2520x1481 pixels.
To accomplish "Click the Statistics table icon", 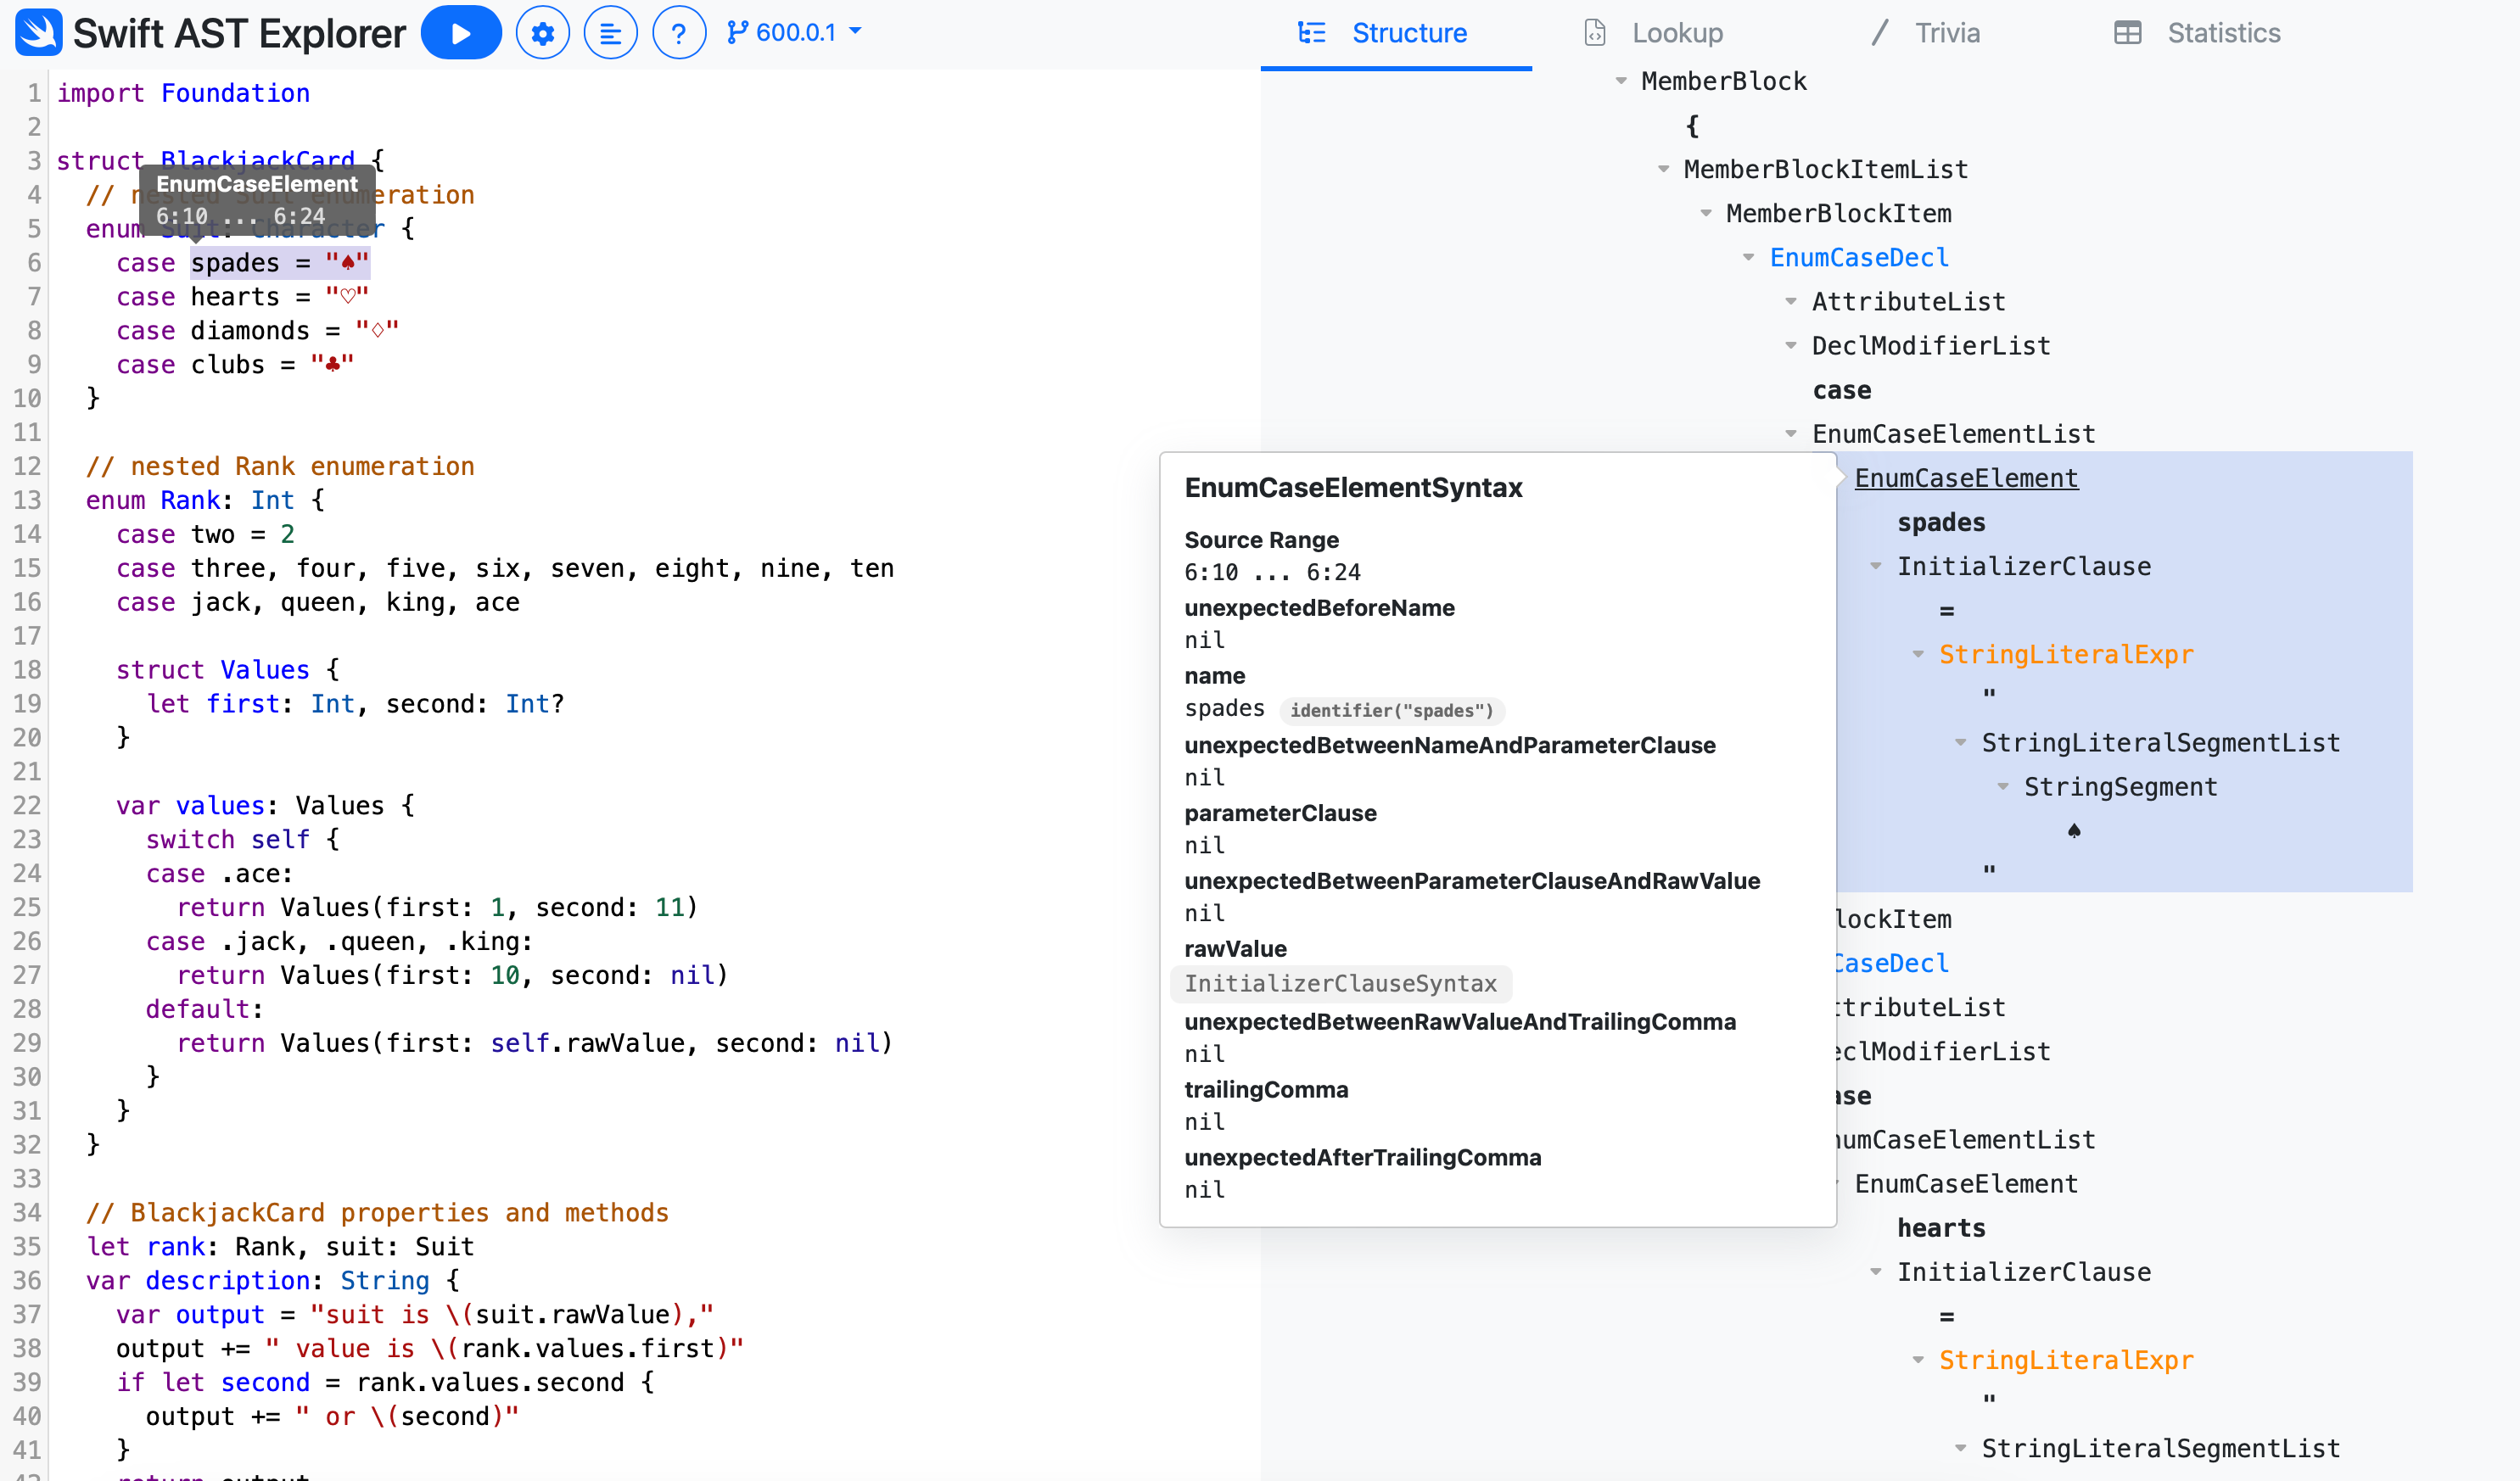I will coord(2127,33).
